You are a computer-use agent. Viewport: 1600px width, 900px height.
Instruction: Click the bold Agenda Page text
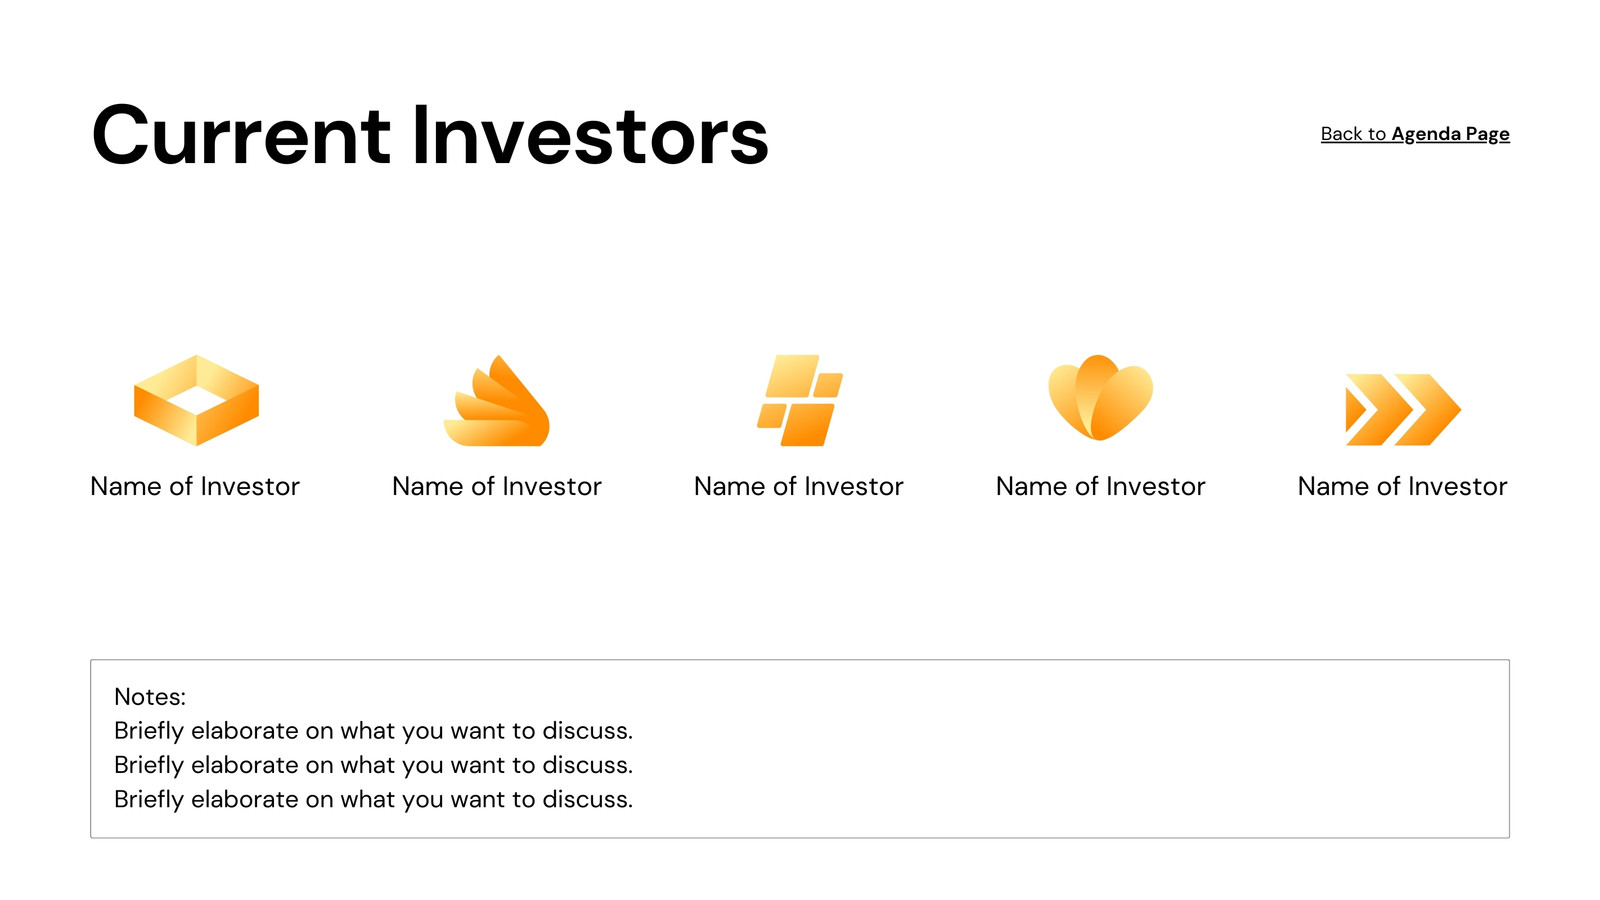[x=1450, y=134]
